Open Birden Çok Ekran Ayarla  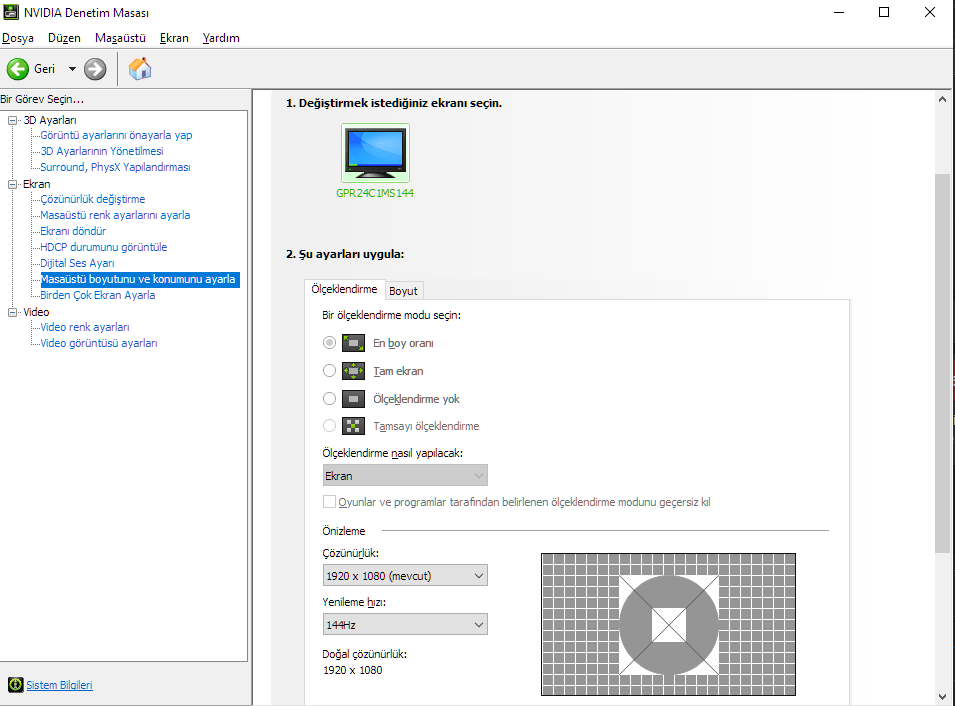coord(97,295)
